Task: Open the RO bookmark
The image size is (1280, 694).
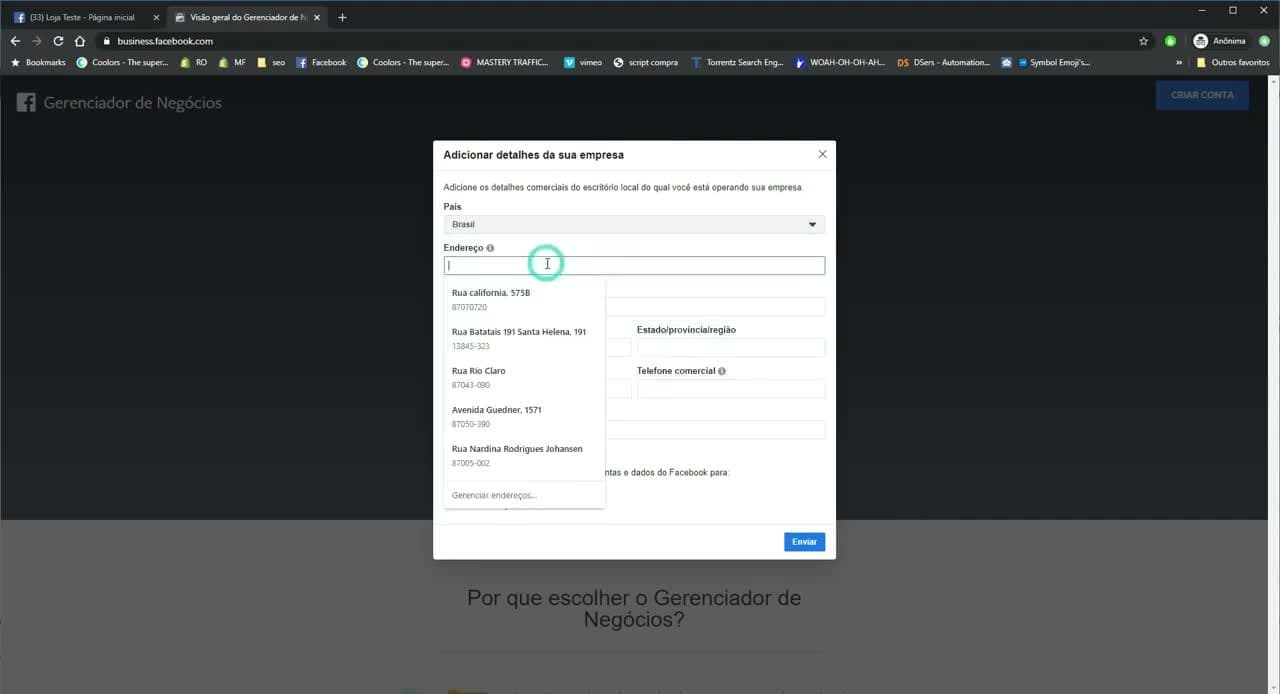Action: (x=194, y=62)
